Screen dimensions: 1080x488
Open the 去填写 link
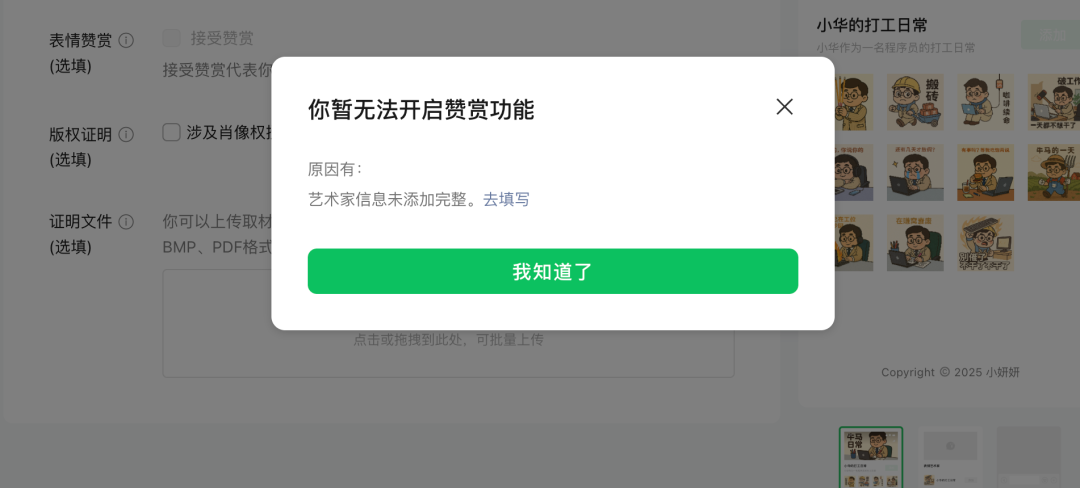coord(506,200)
